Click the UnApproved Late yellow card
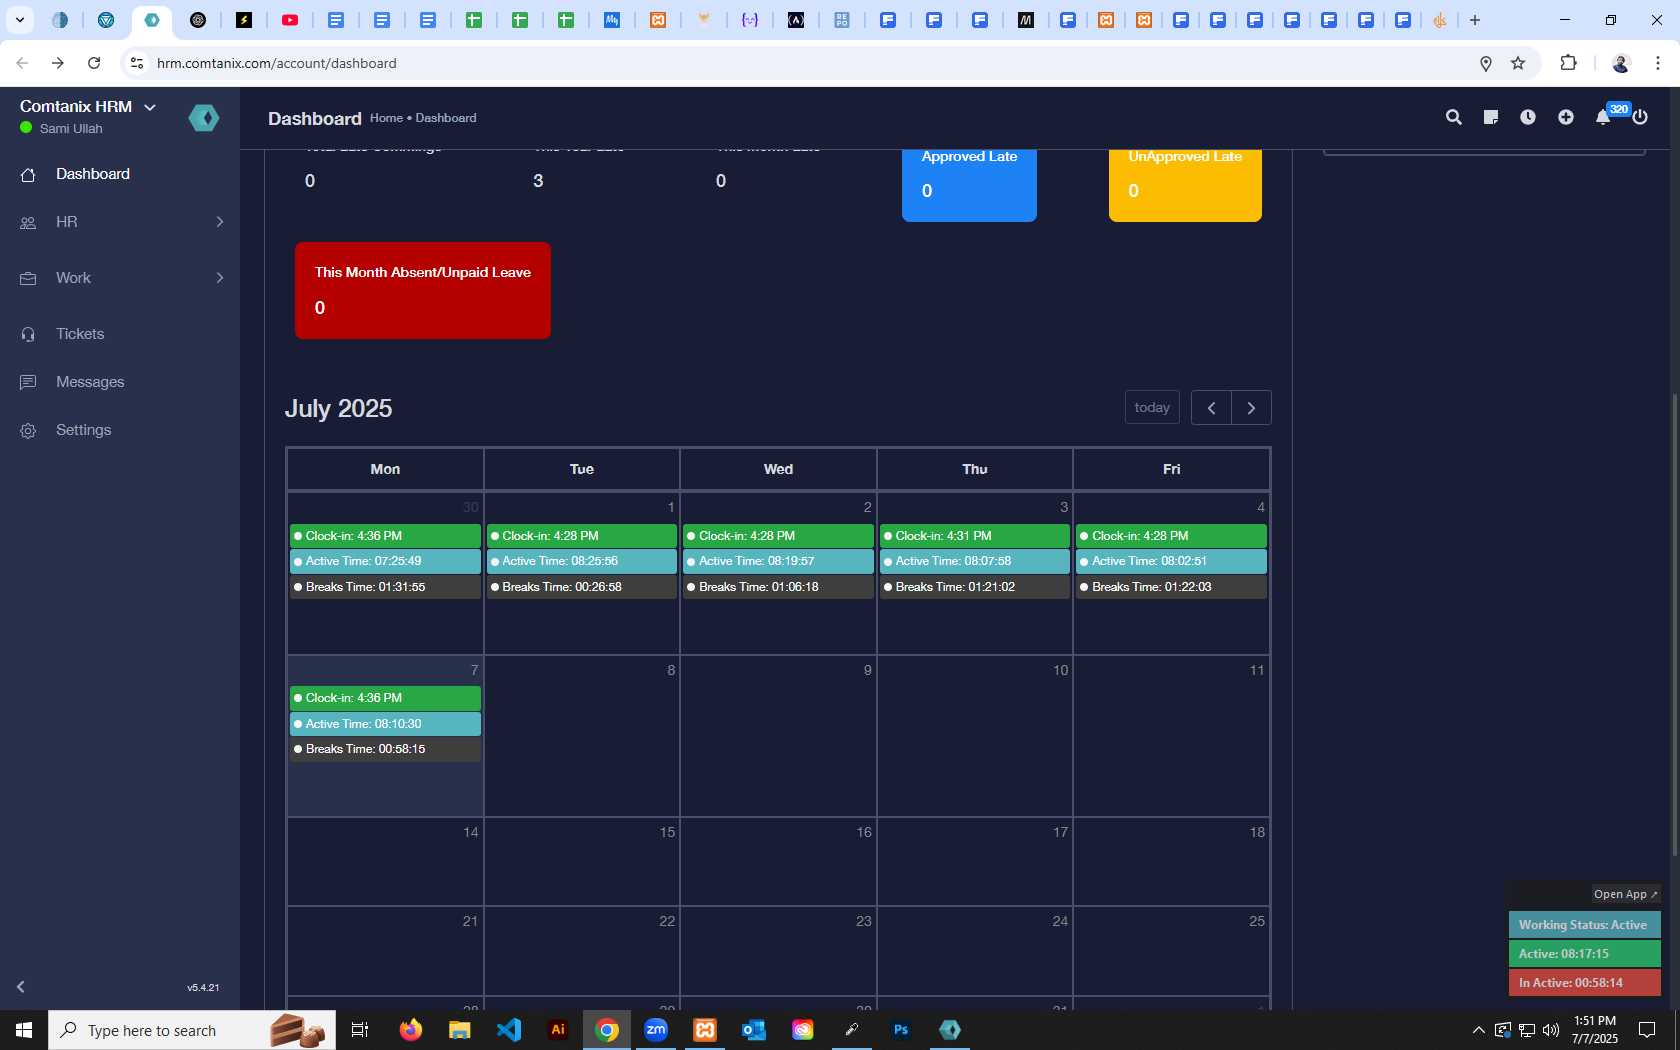This screenshot has height=1050, width=1680. tap(1185, 185)
